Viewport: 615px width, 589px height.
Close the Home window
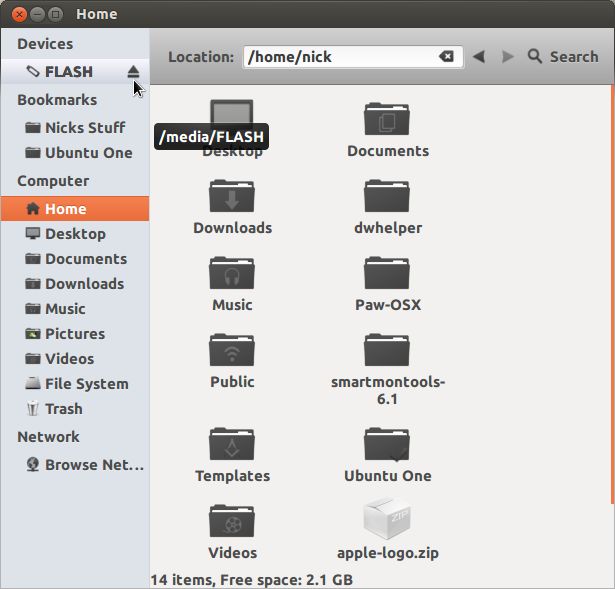point(18,15)
